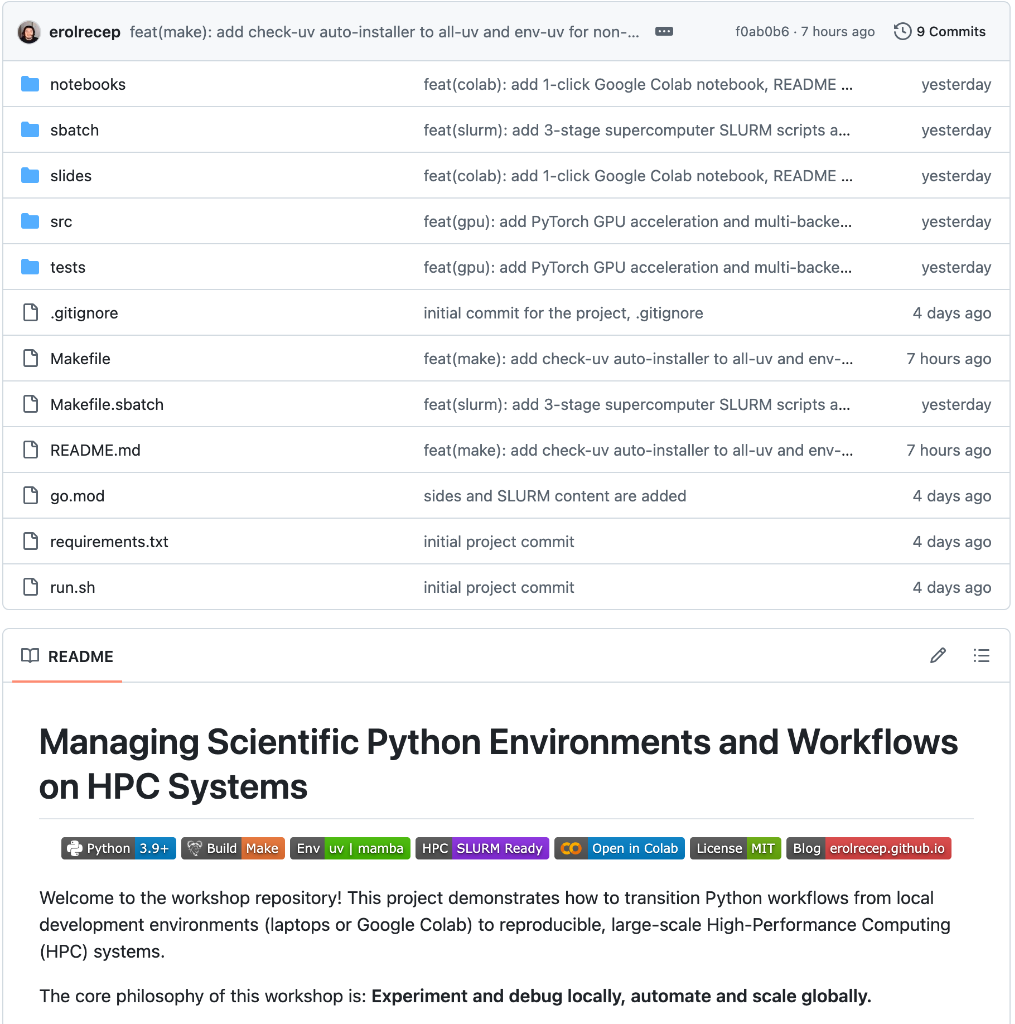
Task: Open the notebooks folder
Action: [88, 84]
